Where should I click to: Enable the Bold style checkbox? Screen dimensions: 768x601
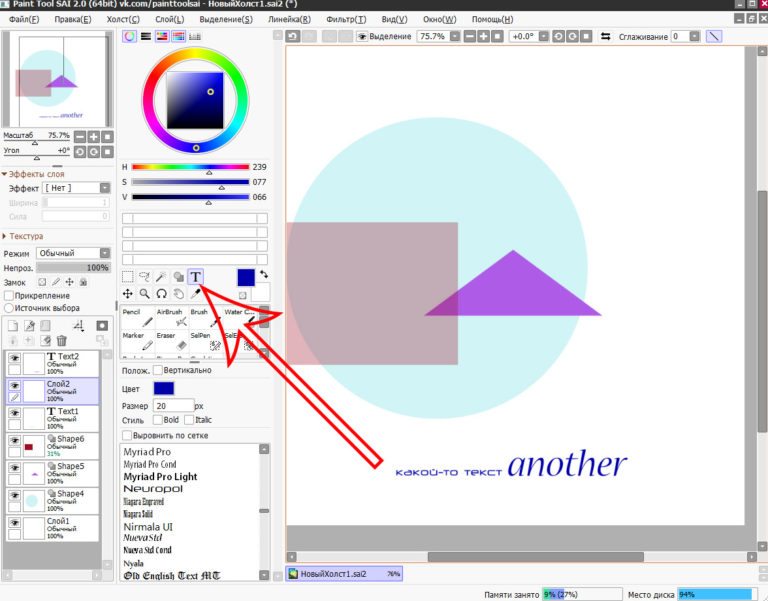click(x=158, y=420)
